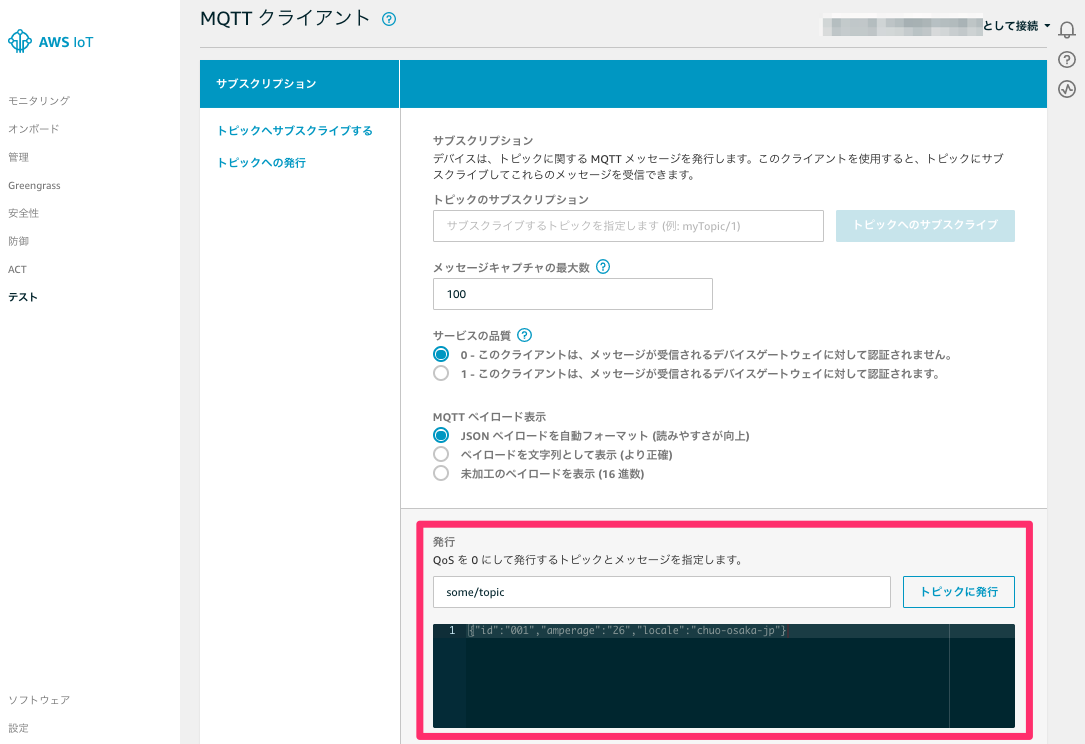This screenshot has width=1085, height=744.
Task: Click help icon next to MQTT クライアント title
Action: [388, 18]
